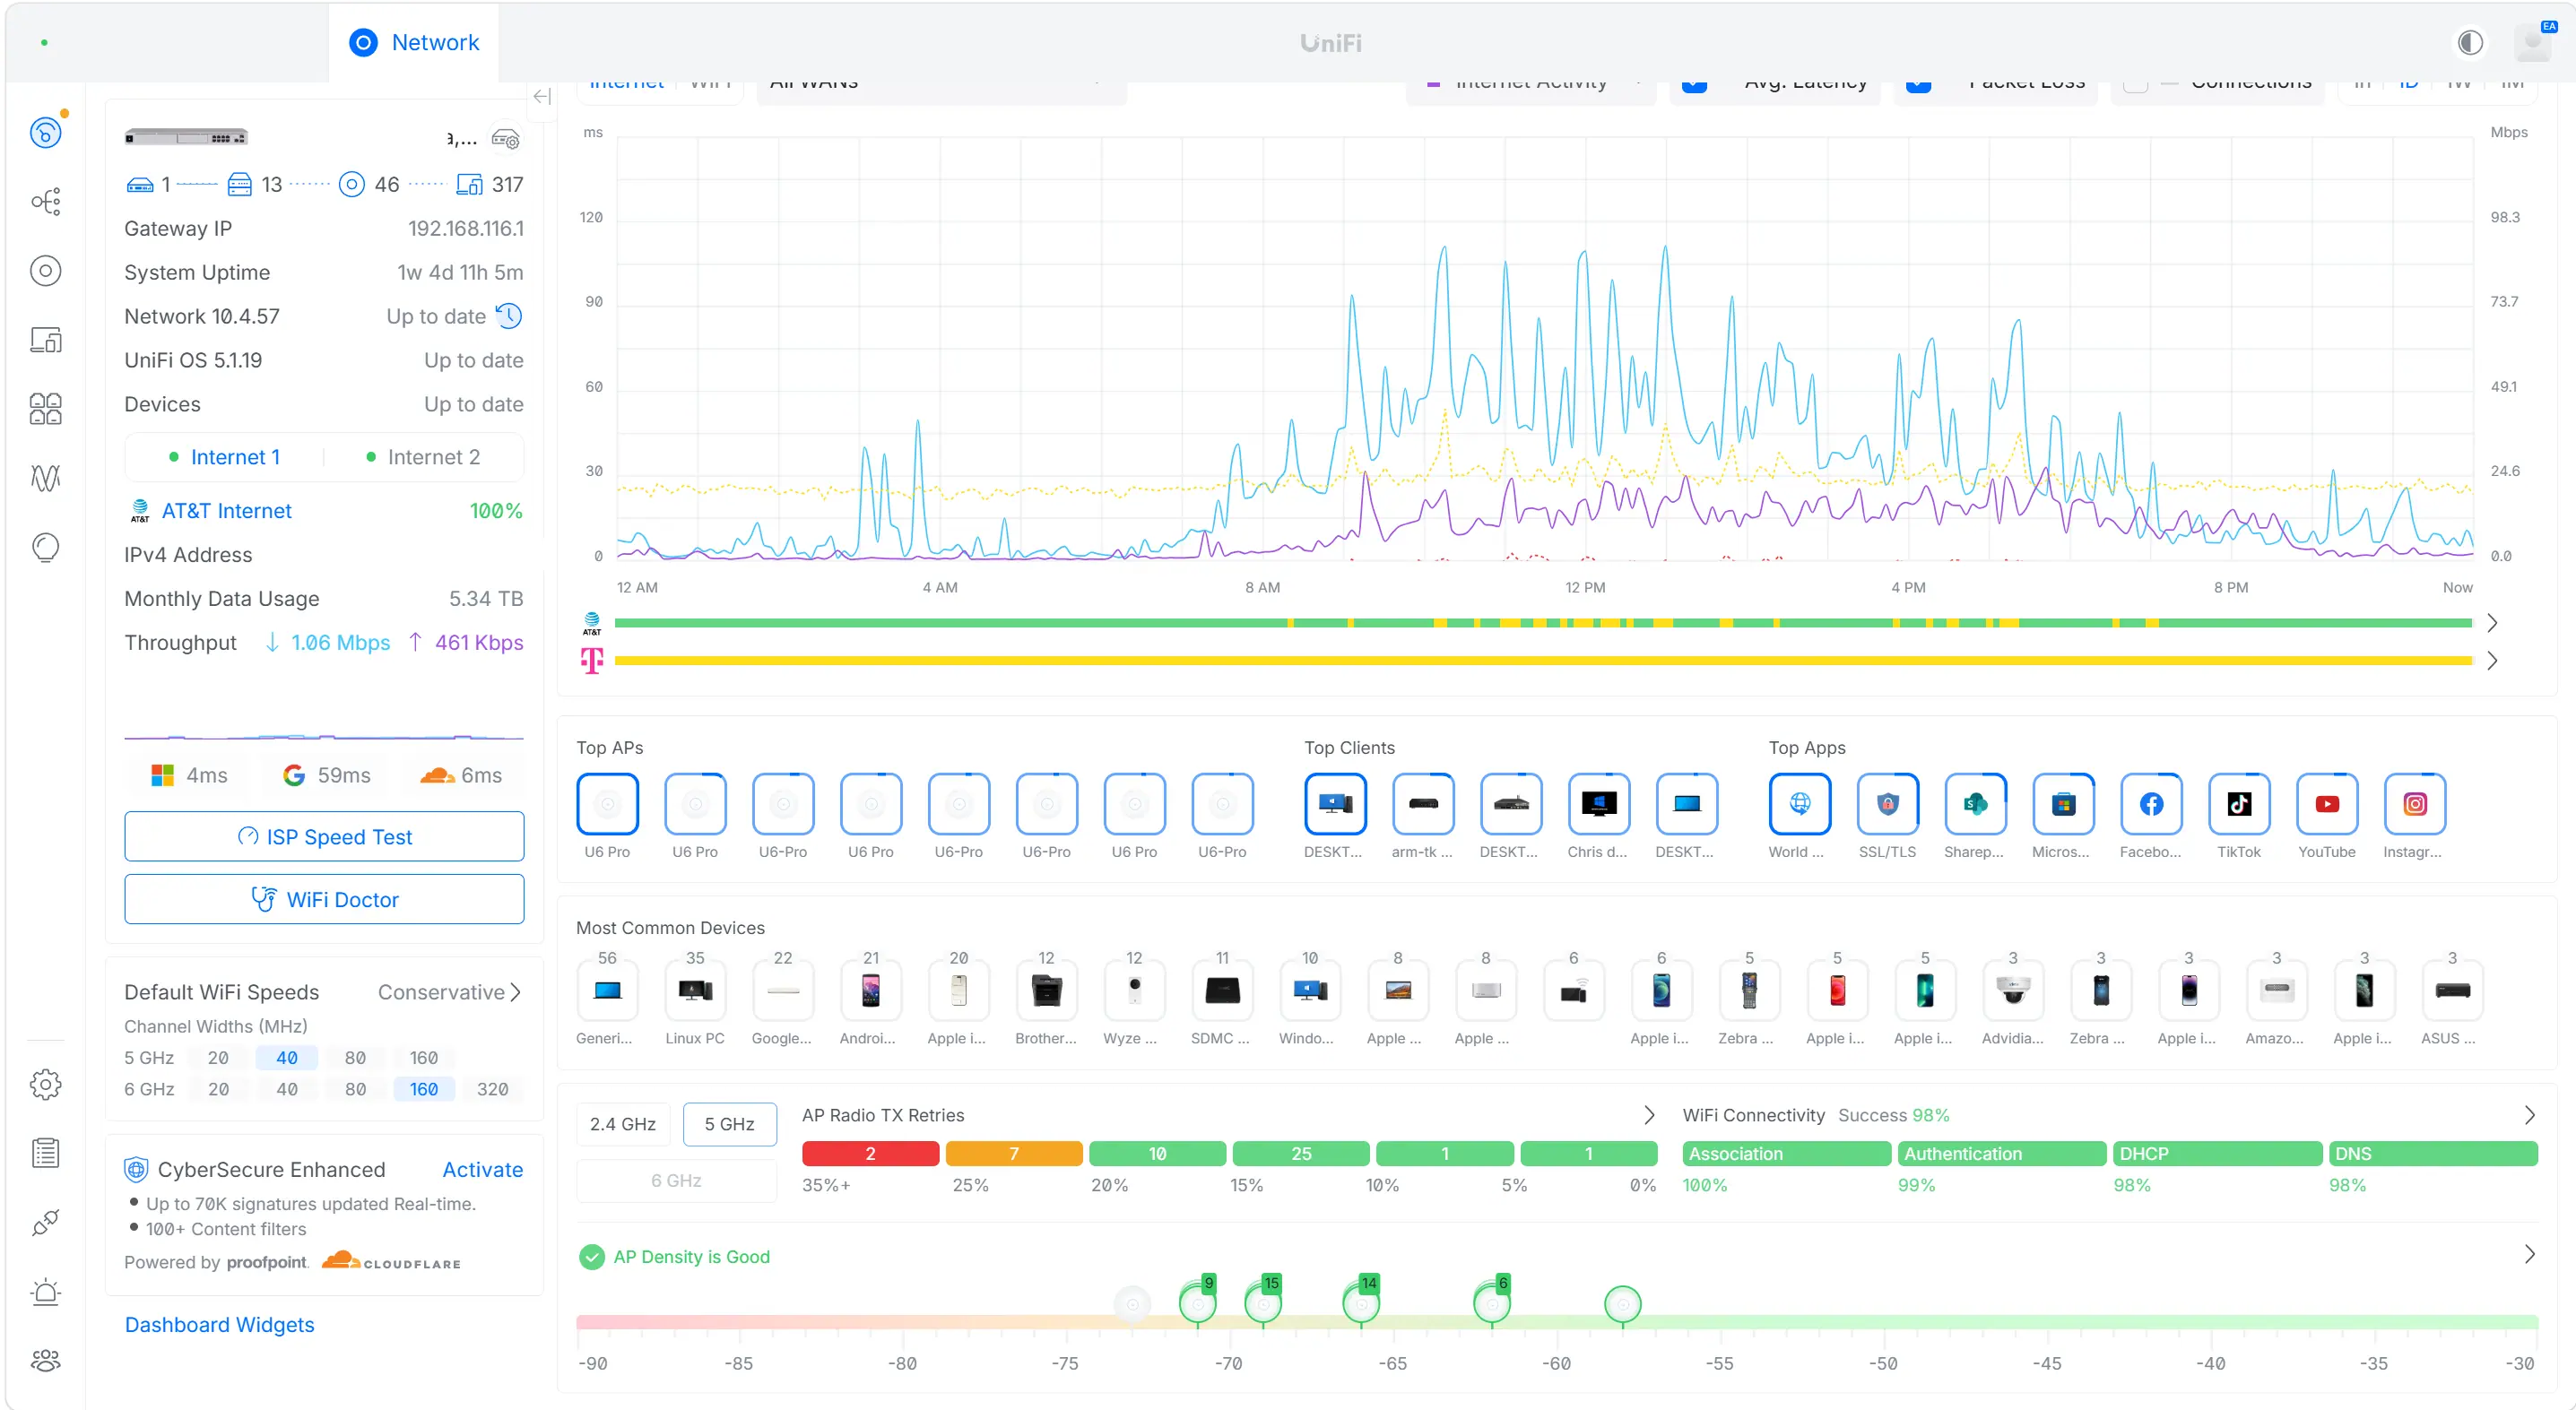
Task: Select 6 GHz 40 MHz channel width
Action: point(287,1089)
